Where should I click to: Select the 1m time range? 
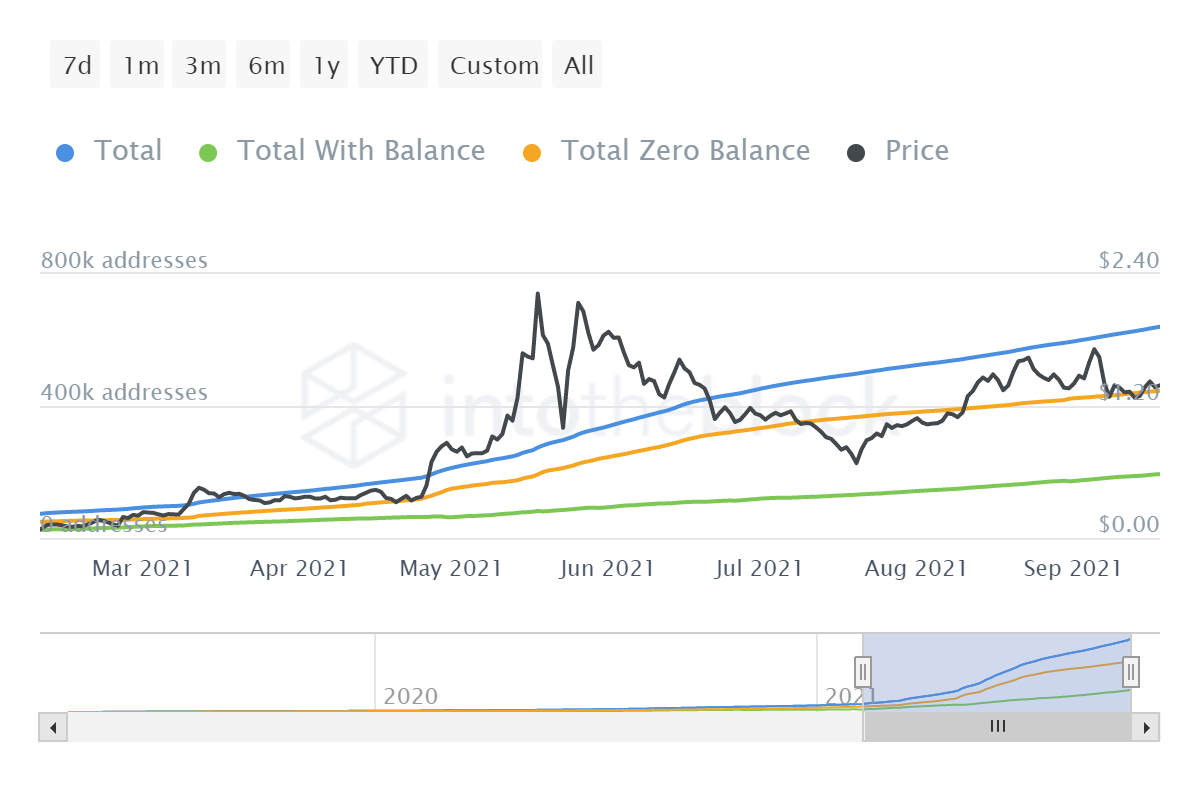click(140, 66)
